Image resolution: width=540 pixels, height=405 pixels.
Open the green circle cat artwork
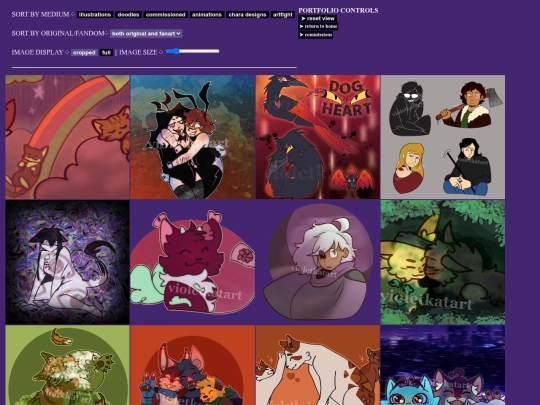tap(68, 365)
